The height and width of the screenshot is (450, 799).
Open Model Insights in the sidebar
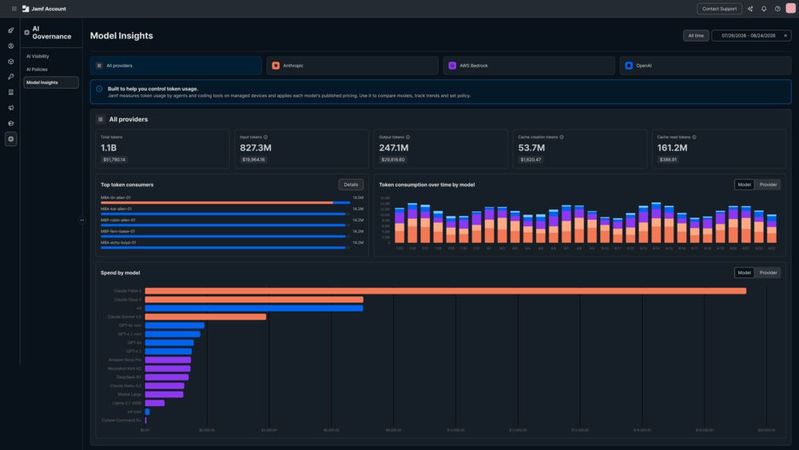click(51, 83)
